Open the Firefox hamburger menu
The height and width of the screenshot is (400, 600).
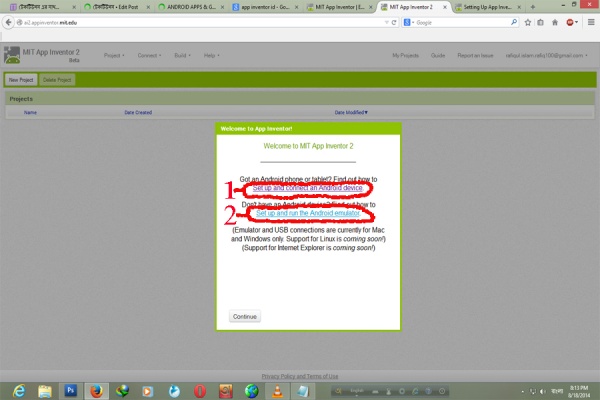[591, 22]
